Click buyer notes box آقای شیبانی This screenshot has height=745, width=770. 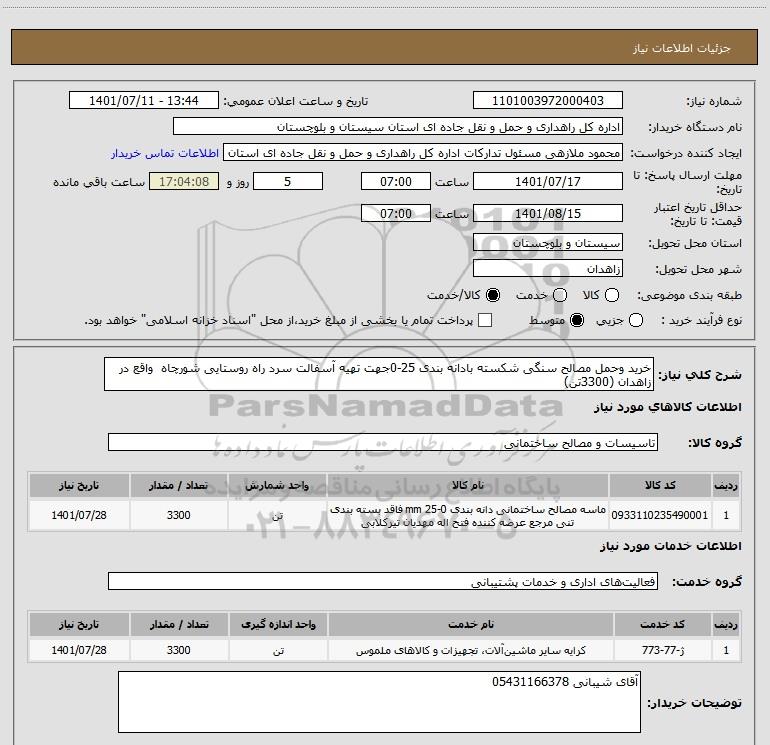[379, 702]
